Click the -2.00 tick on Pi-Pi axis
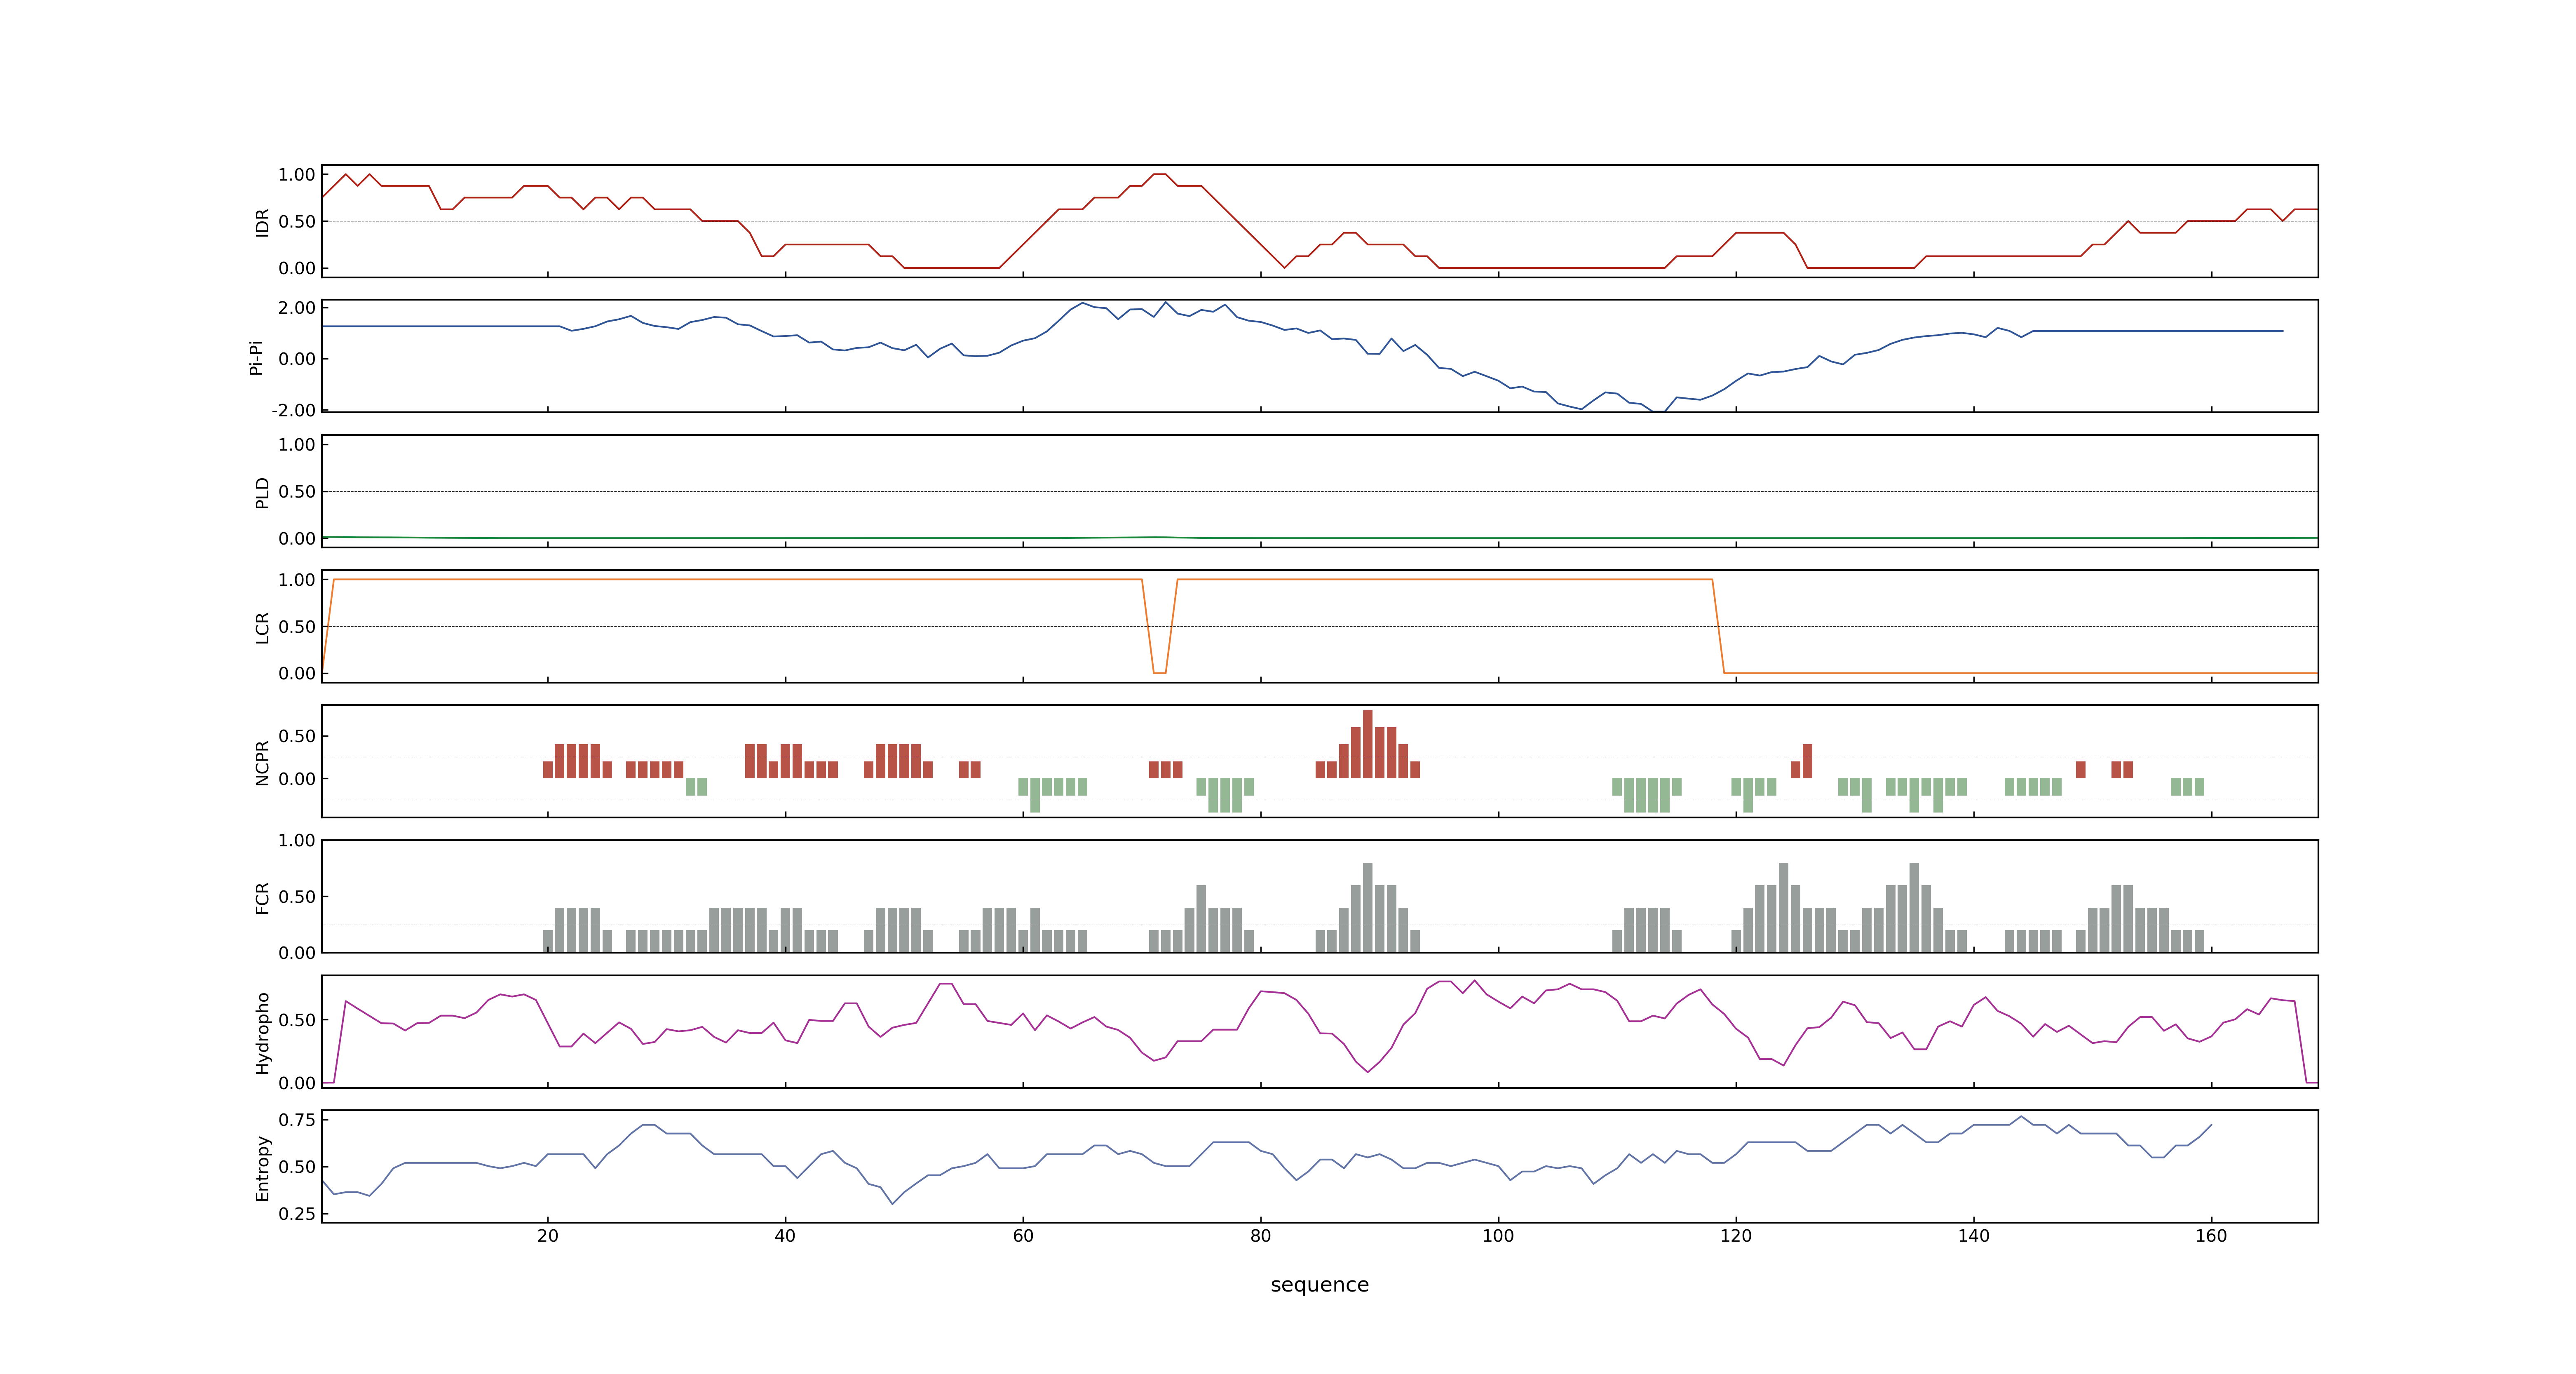Viewport: 2576px width, 1374px height. coord(293,410)
